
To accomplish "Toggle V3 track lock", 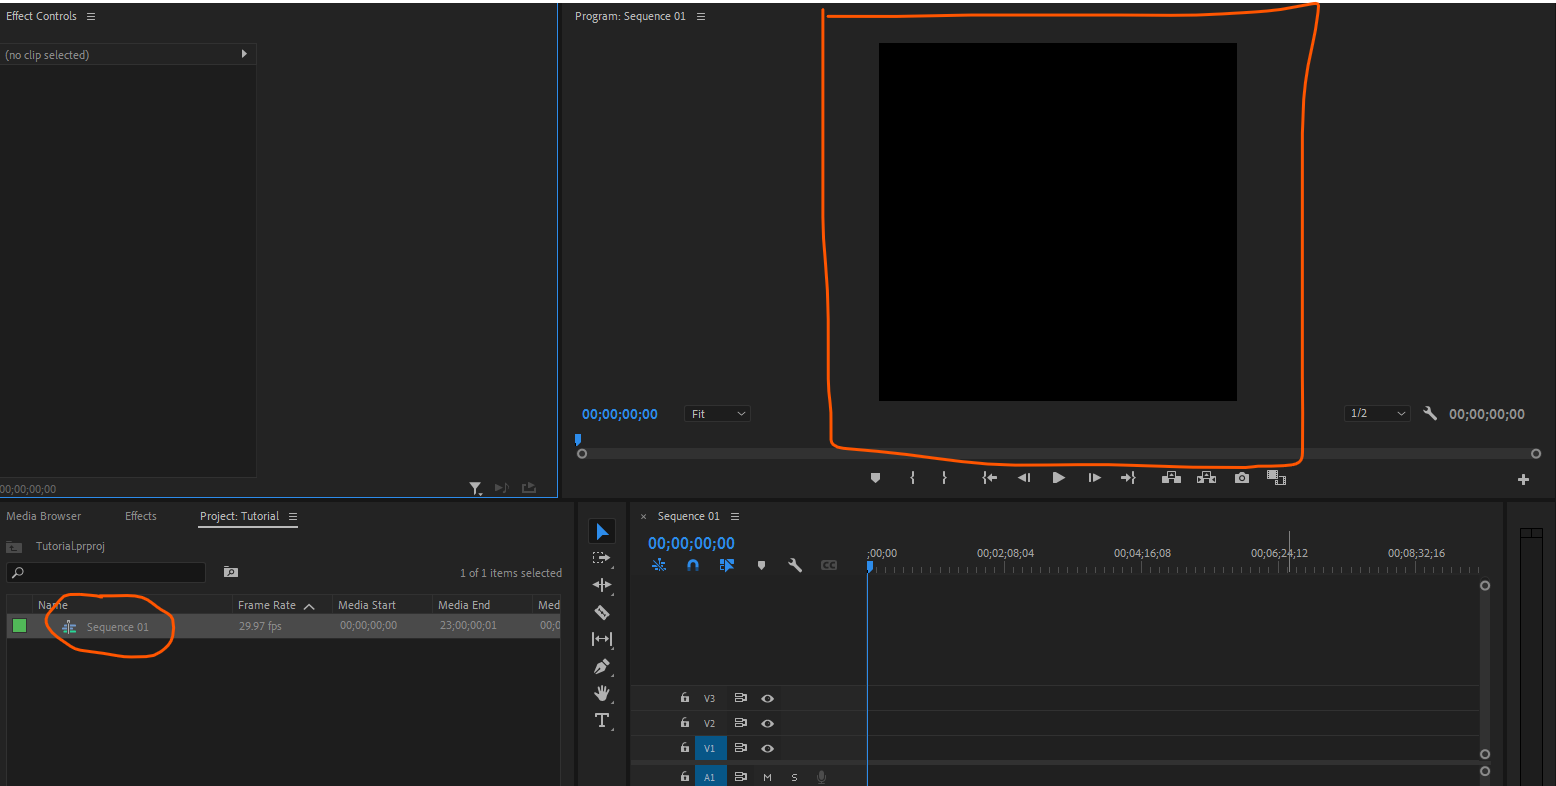I will click(x=685, y=698).
